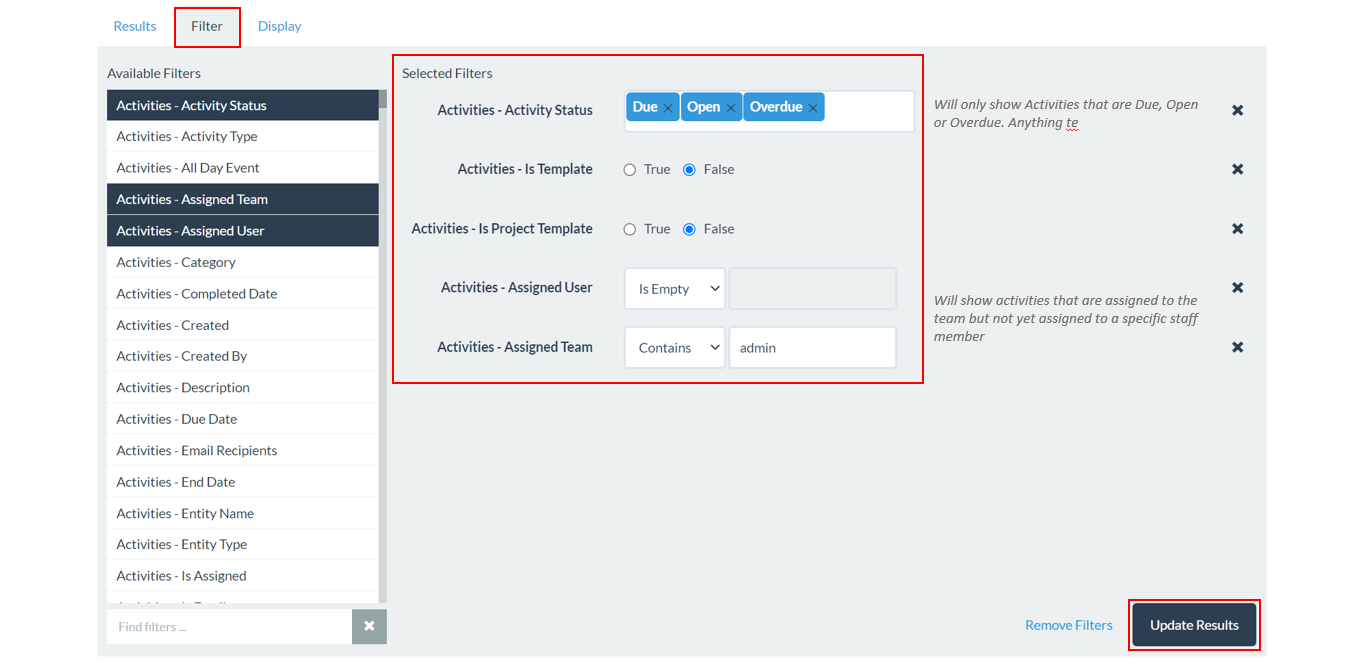Delete the Is Project Template filter row

(1237, 229)
